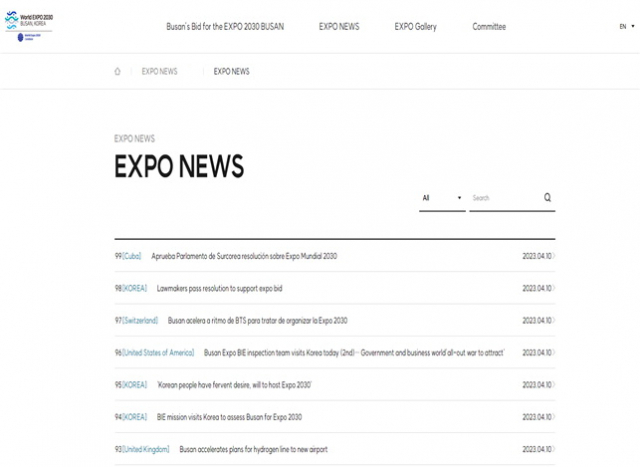Click the second EXPO NEWS breadcrumb item
This screenshot has width=640, height=467.
coord(231,72)
